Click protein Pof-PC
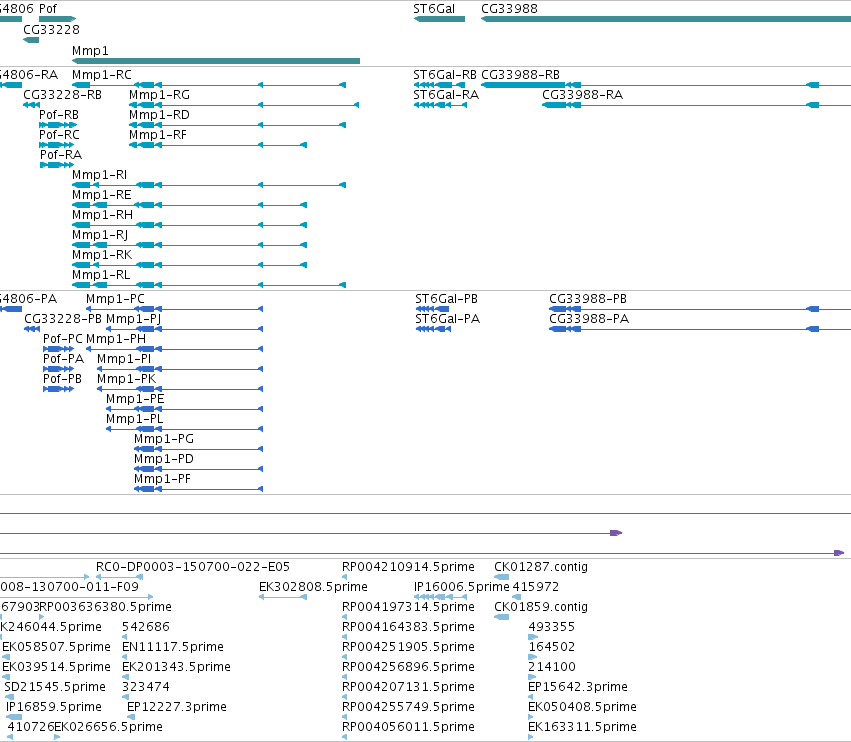851x742 pixels. (x=63, y=339)
